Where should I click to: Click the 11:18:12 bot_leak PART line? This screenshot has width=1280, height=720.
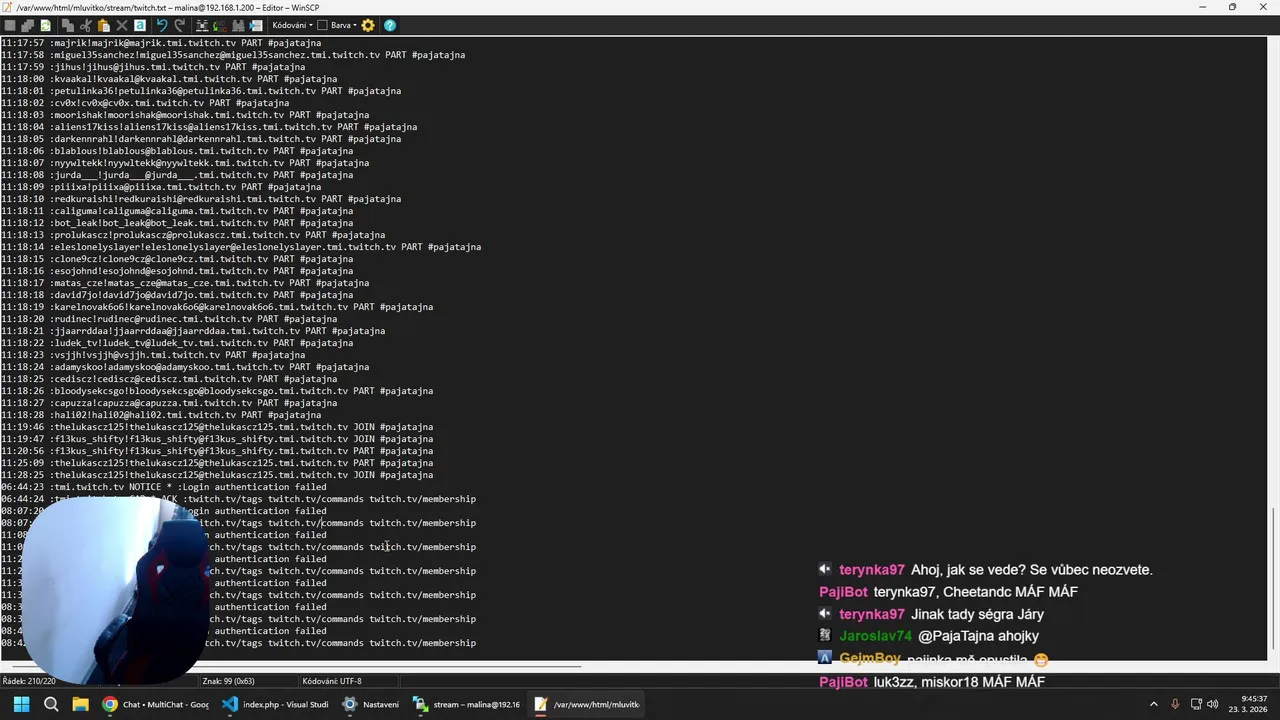click(177, 223)
